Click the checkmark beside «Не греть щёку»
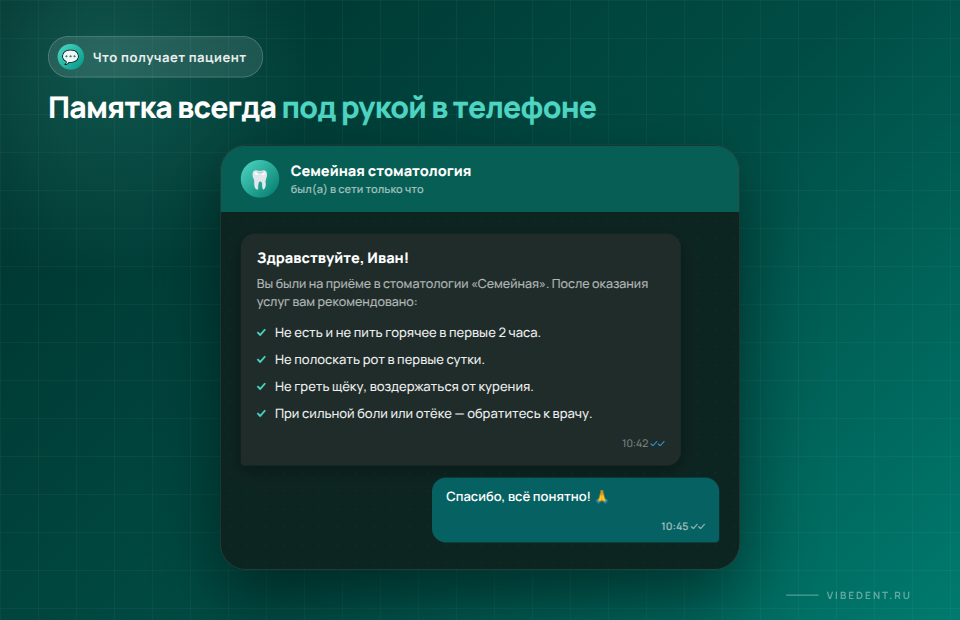Viewport: 960px width, 620px height. tap(261, 386)
